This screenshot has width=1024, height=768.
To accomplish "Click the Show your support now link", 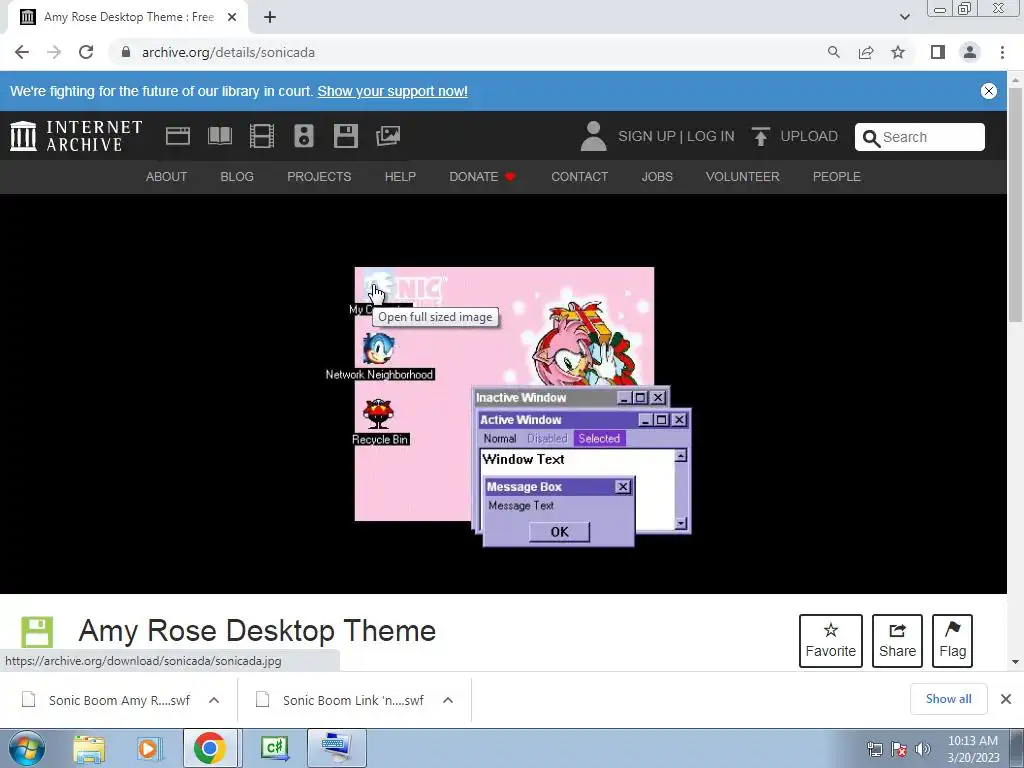I will click(392, 91).
